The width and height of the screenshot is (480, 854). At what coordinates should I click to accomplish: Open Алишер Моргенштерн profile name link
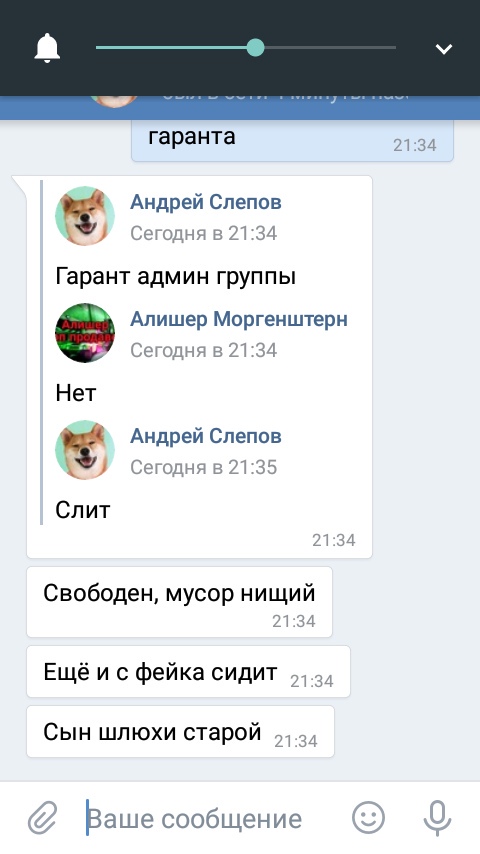[x=239, y=319]
